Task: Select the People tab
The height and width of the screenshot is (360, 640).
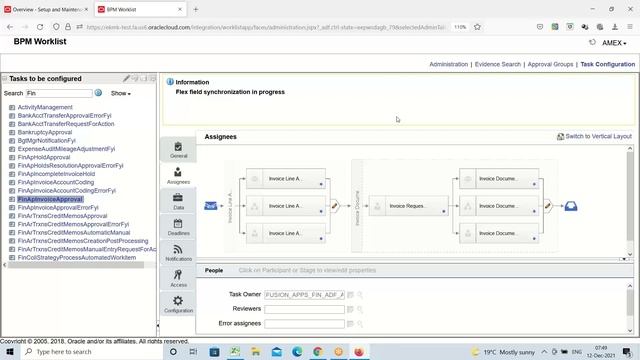Action: click(214, 270)
